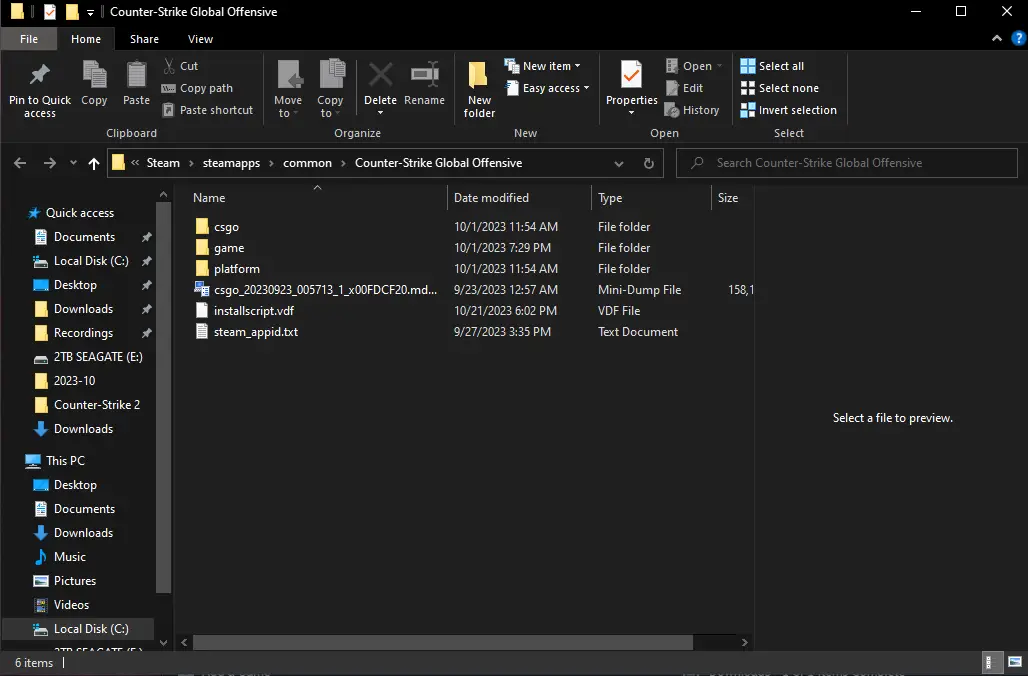Open Recordings folder in sidebar
Image resolution: width=1028 pixels, height=676 pixels.
click(83, 333)
